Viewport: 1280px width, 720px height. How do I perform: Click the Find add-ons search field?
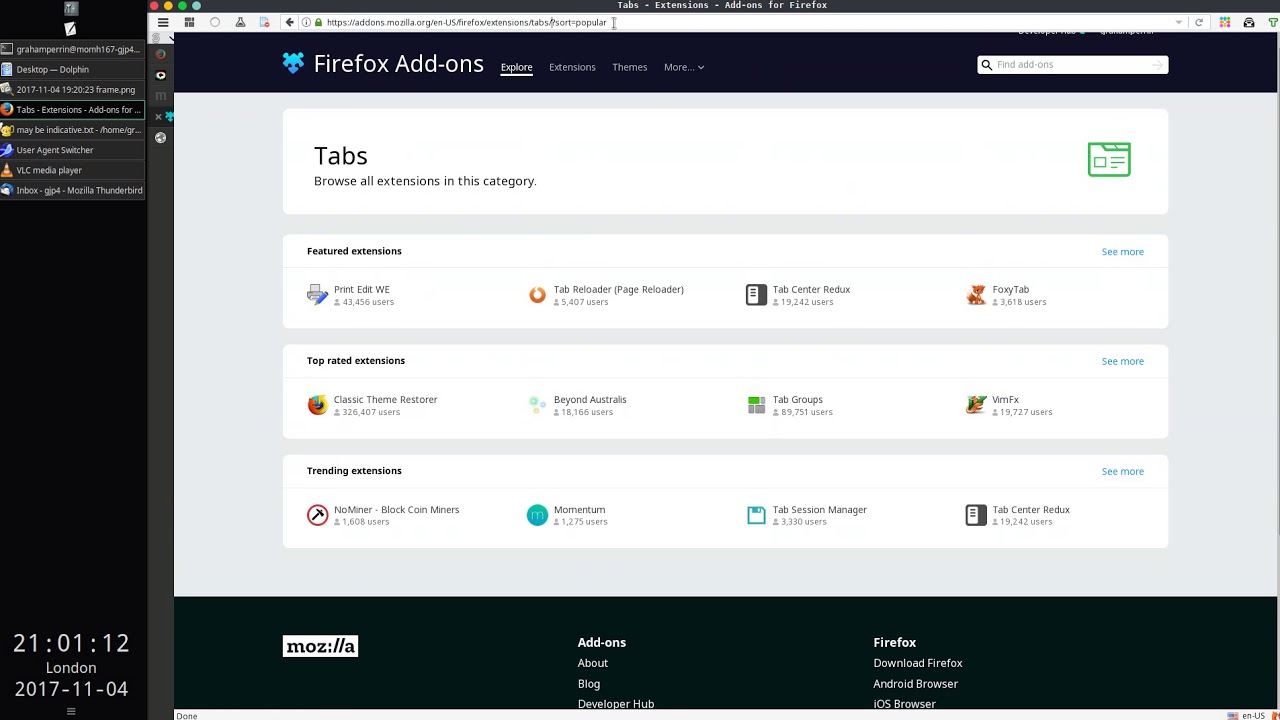(1072, 65)
